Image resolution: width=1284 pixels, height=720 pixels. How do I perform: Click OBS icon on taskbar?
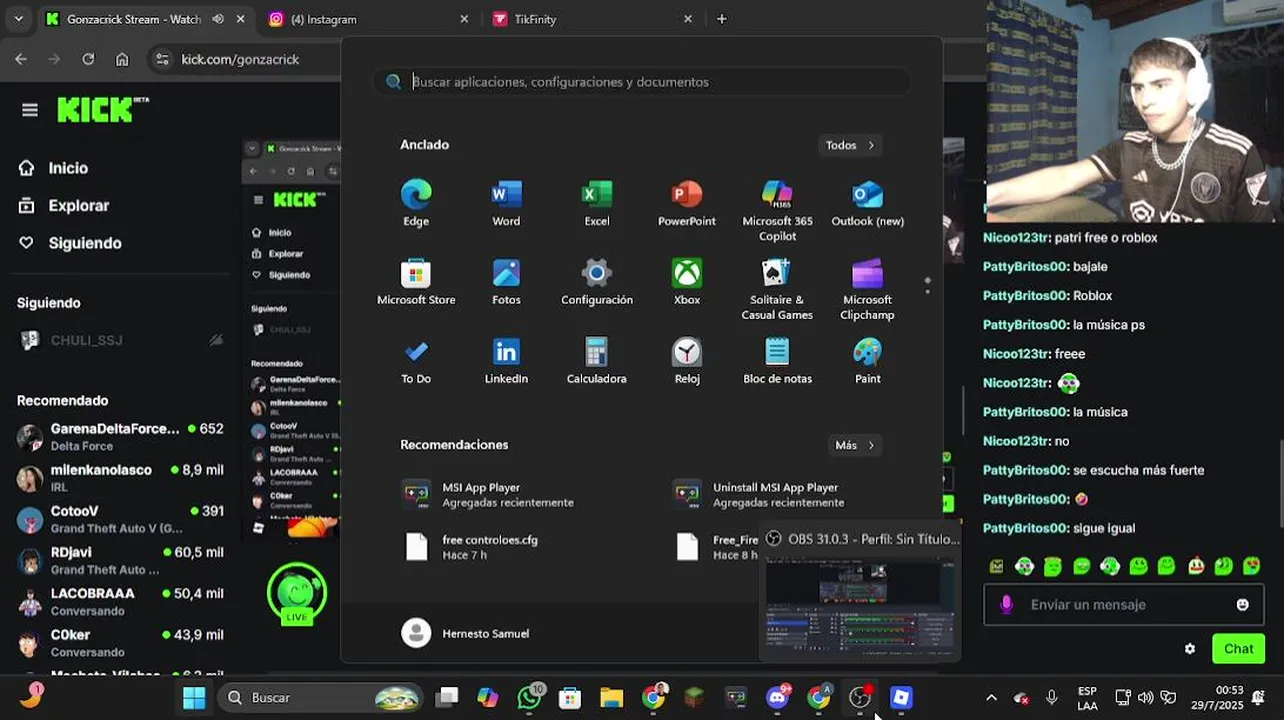point(860,698)
